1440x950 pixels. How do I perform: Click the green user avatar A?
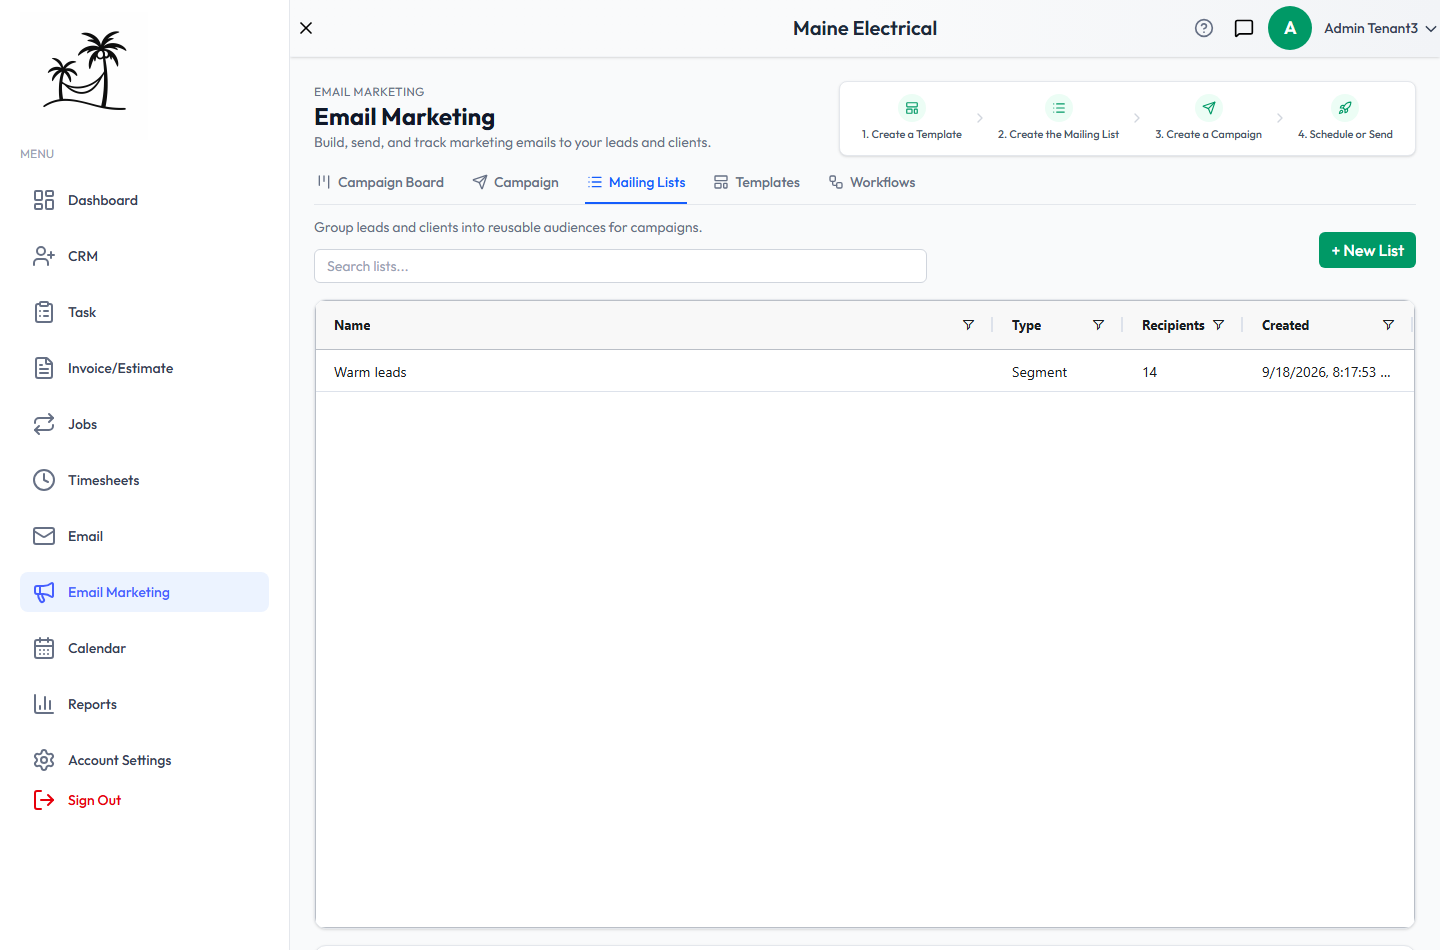(1290, 28)
